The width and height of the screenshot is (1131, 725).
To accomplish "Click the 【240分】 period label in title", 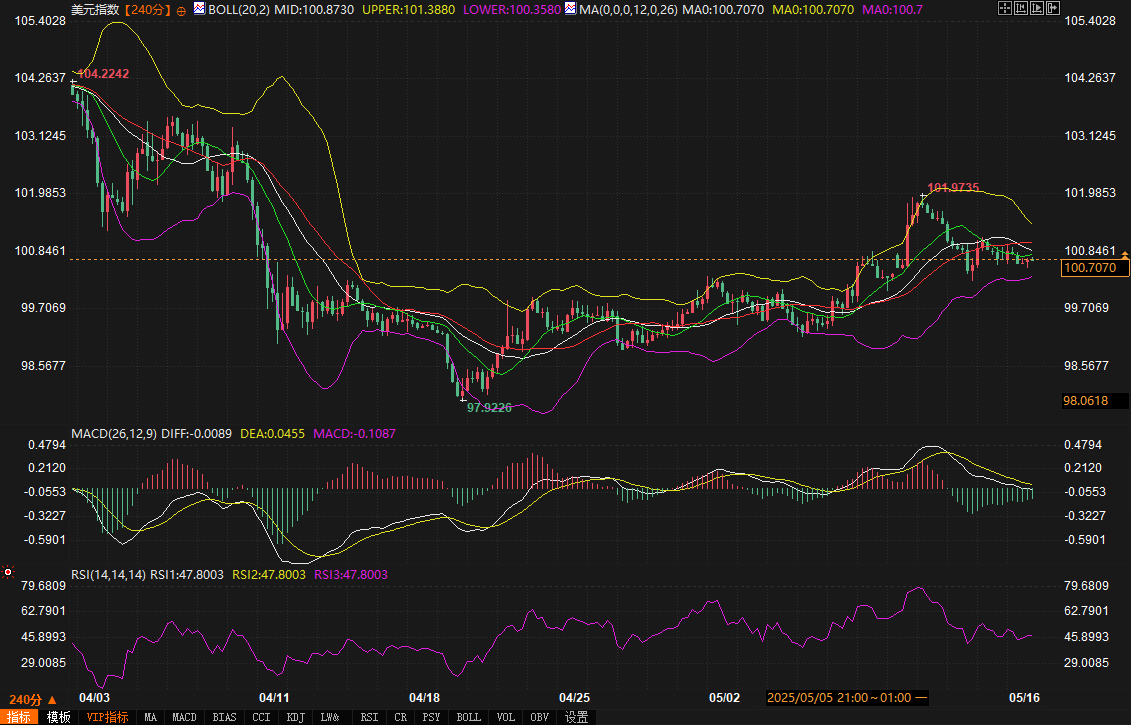I will coord(146,9).
